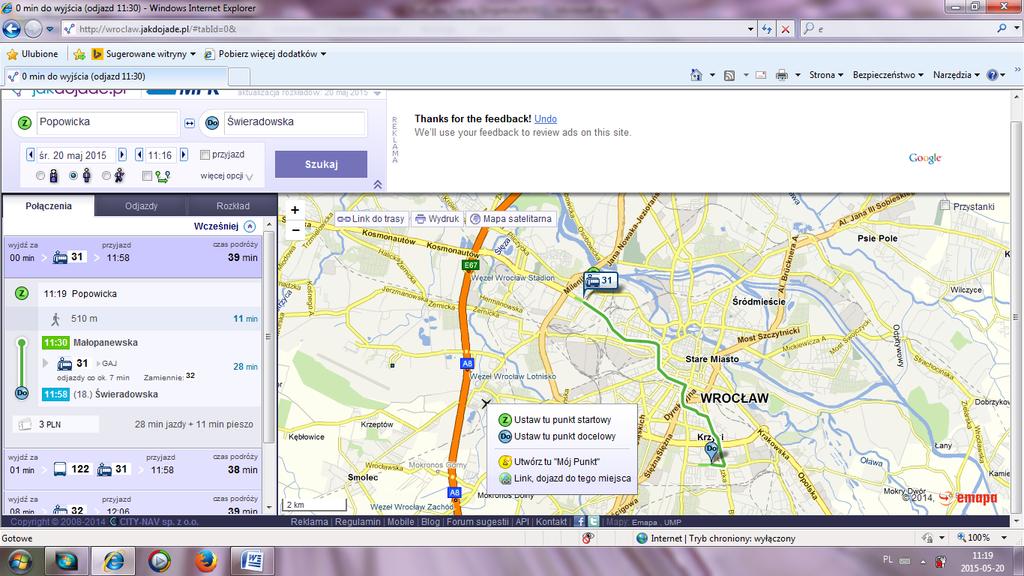Image resolution: width=1024 pixels, height=576 pixels.
Task: Click Do destination pin on map
Action: point(711,449)
